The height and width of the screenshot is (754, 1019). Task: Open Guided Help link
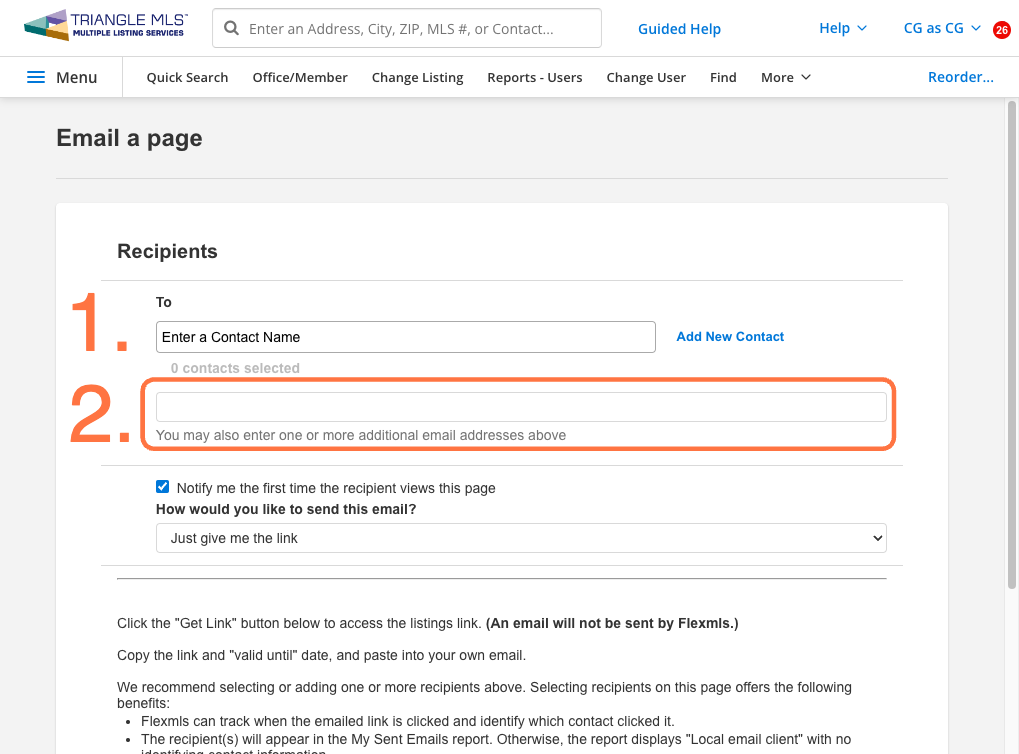tap(679, 29)
